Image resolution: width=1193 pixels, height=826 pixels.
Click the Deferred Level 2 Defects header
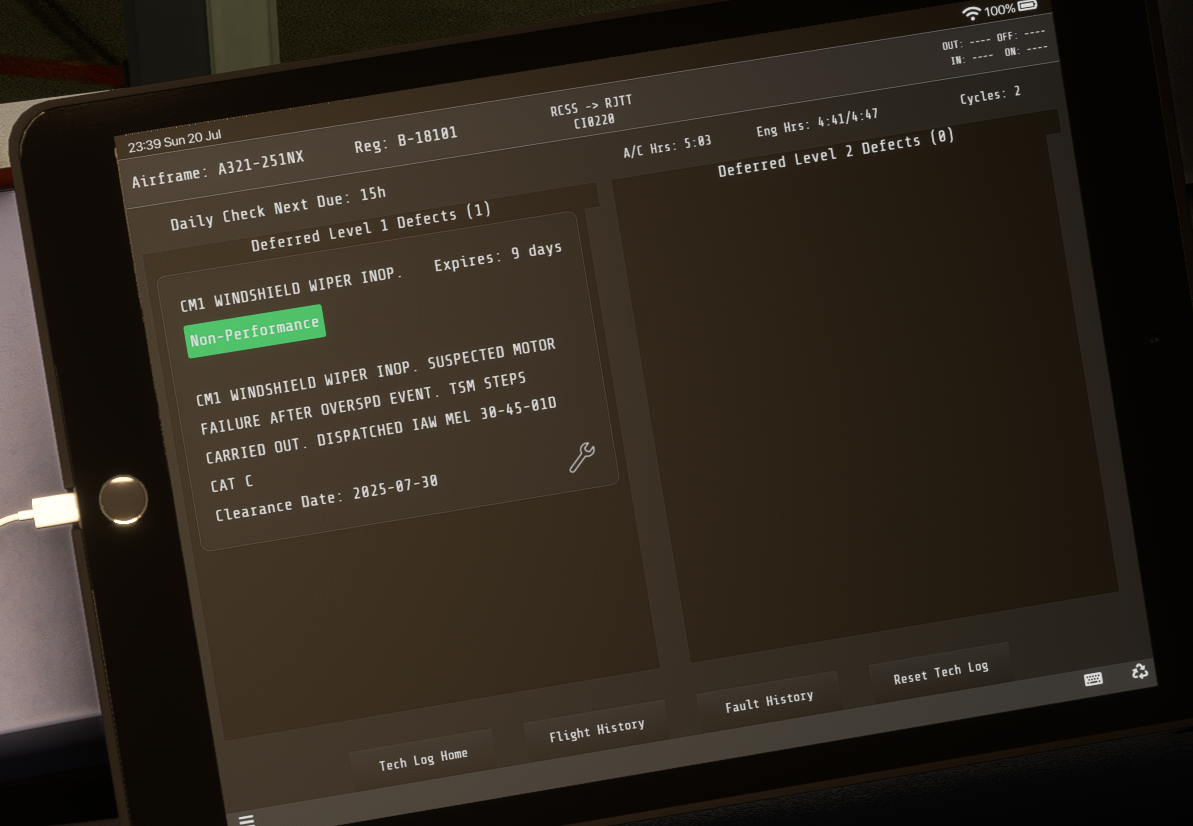[x=835, y=153]
